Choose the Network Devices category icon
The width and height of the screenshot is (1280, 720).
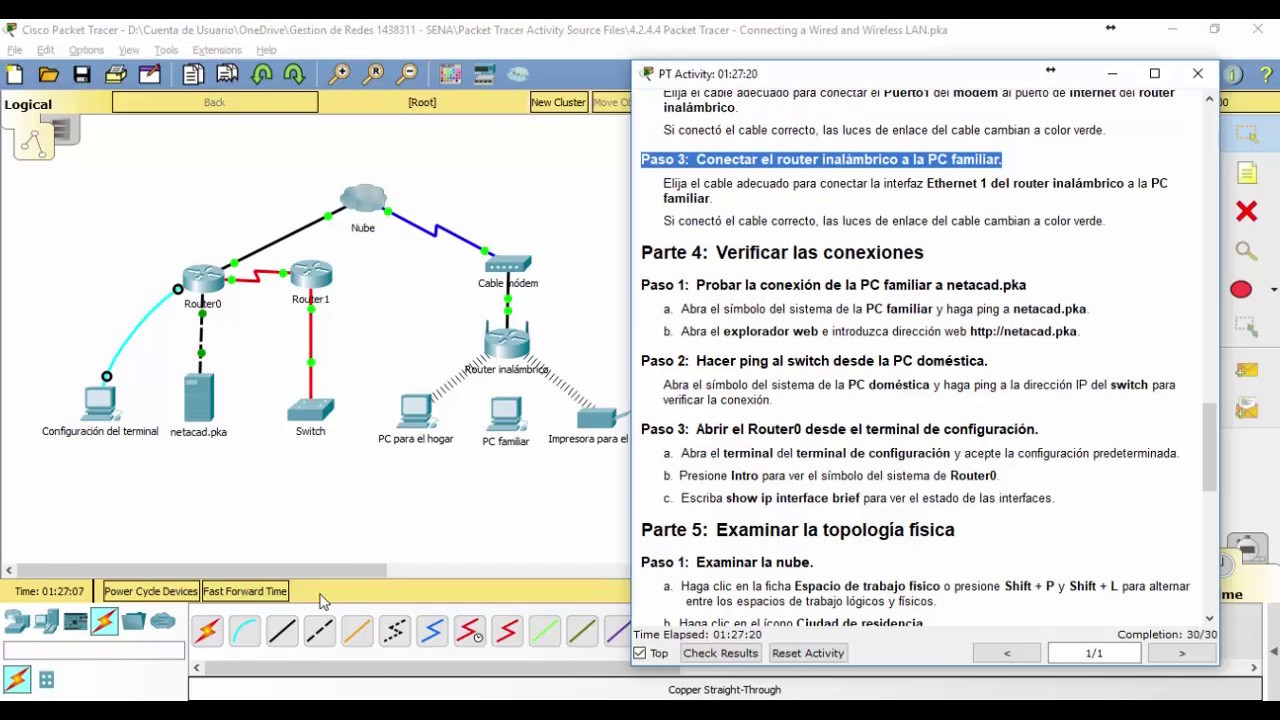click(x=17, y=622)
